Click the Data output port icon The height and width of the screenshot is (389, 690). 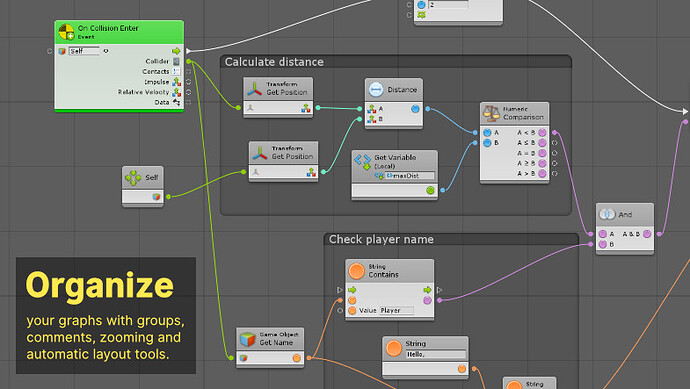pos(176,102)
